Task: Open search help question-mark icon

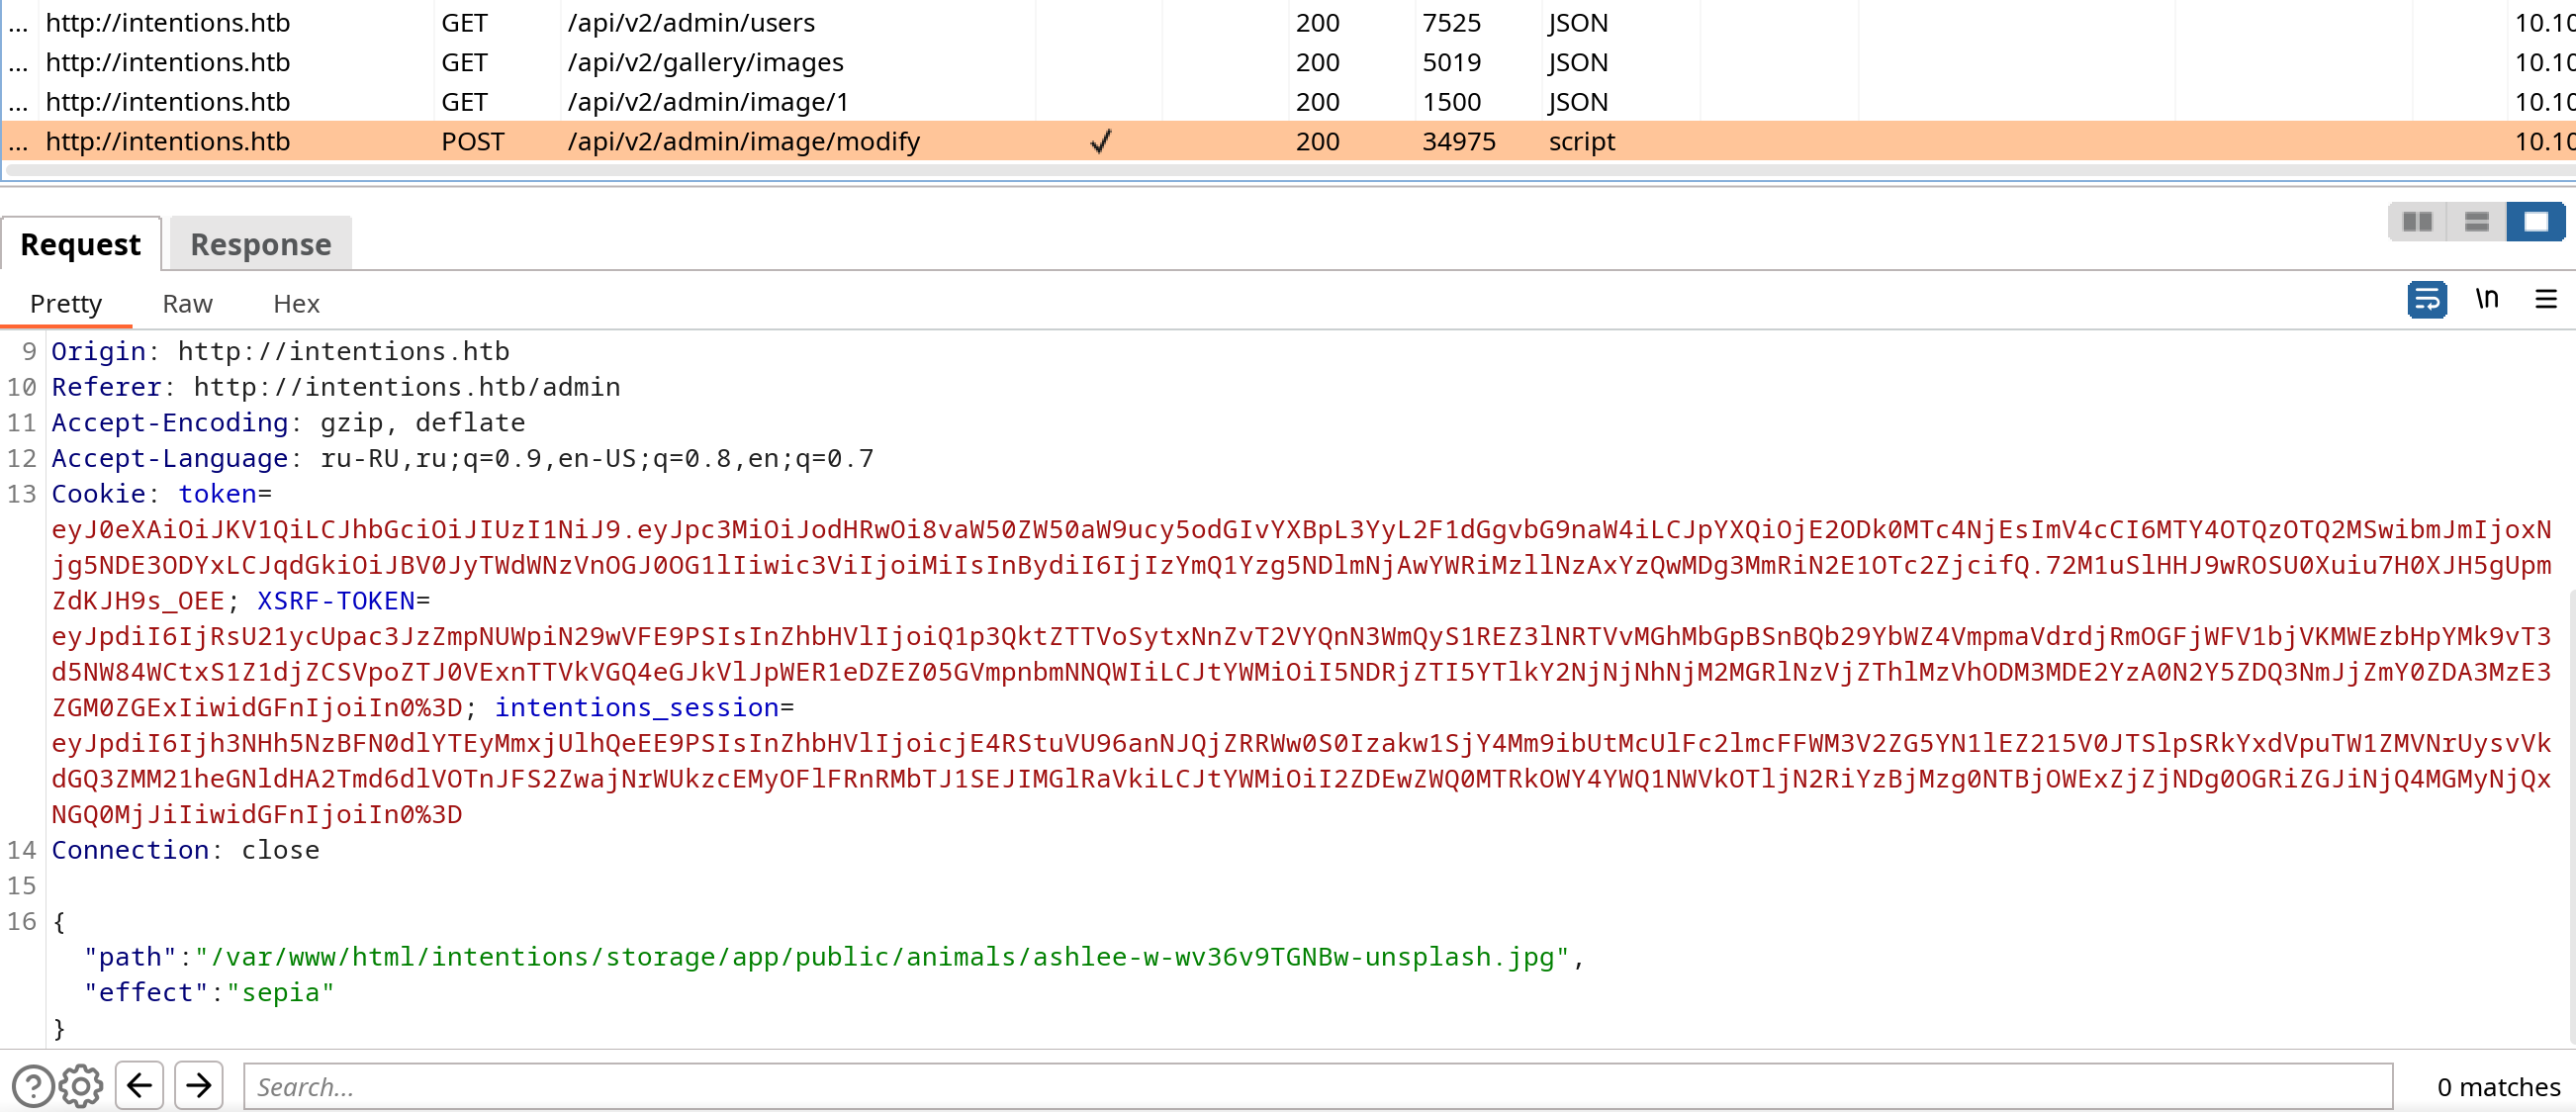Action: point(33,1086)
